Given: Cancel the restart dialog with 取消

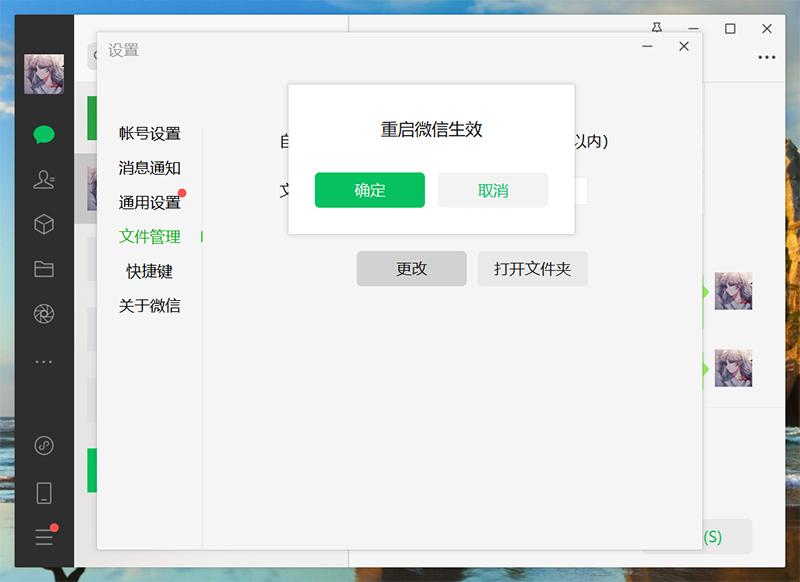Looking at the screenshot, I should pos(493,190).
